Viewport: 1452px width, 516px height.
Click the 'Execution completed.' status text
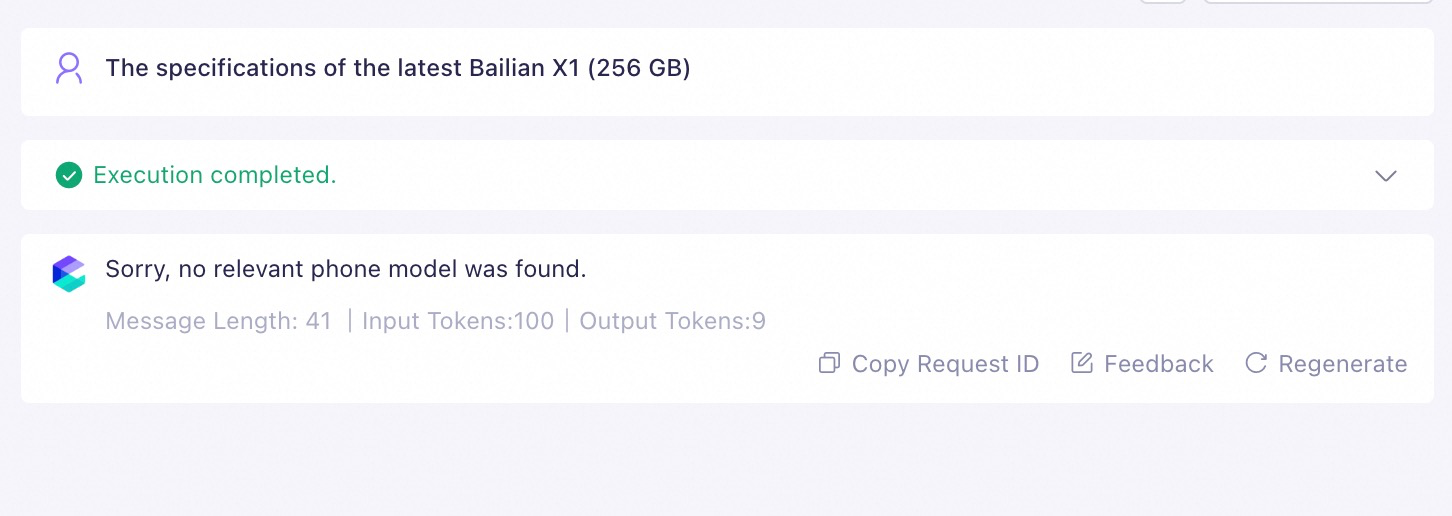click(x=215, y=175)
